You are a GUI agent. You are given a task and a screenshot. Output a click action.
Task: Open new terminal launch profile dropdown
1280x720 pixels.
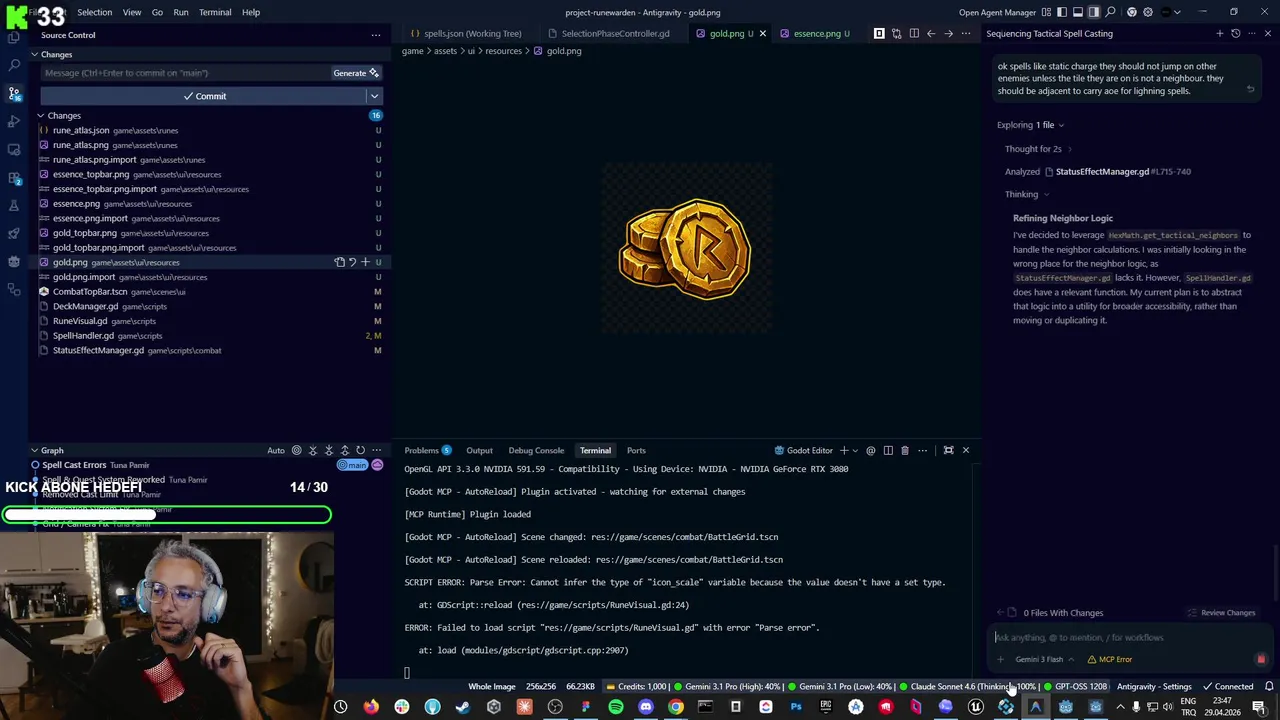pos(855,451)
